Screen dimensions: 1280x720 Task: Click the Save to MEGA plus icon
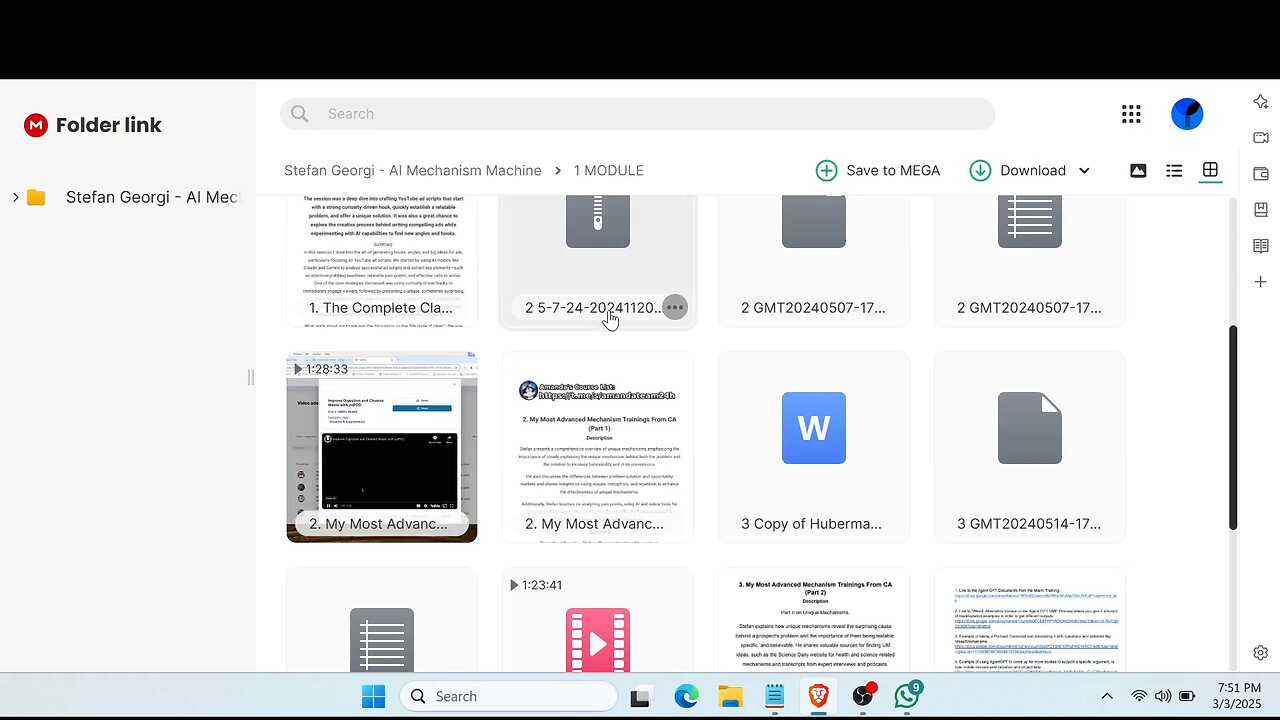coord(826,170)
